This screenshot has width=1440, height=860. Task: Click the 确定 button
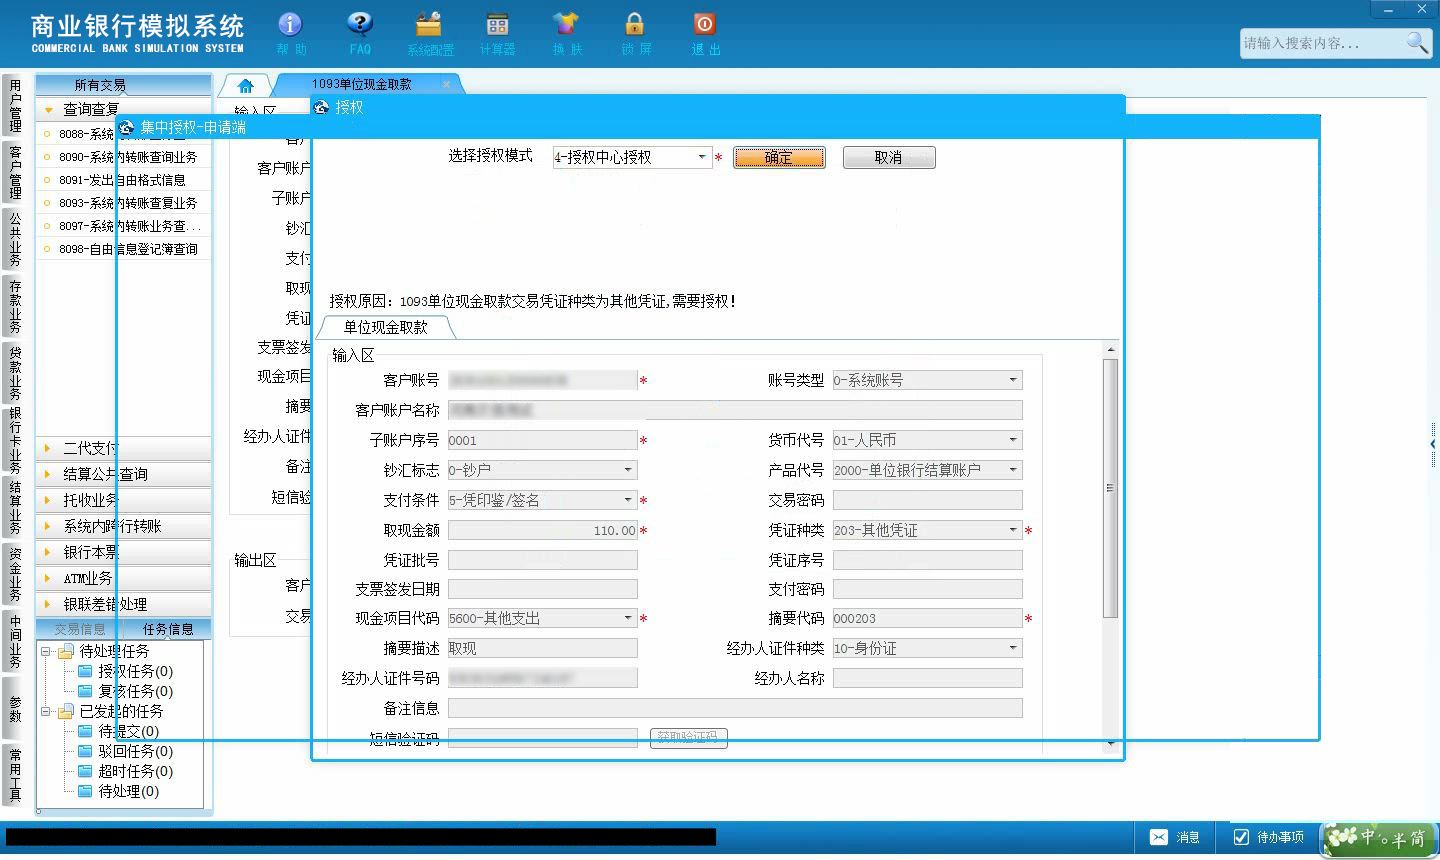[x=779, y=157]
